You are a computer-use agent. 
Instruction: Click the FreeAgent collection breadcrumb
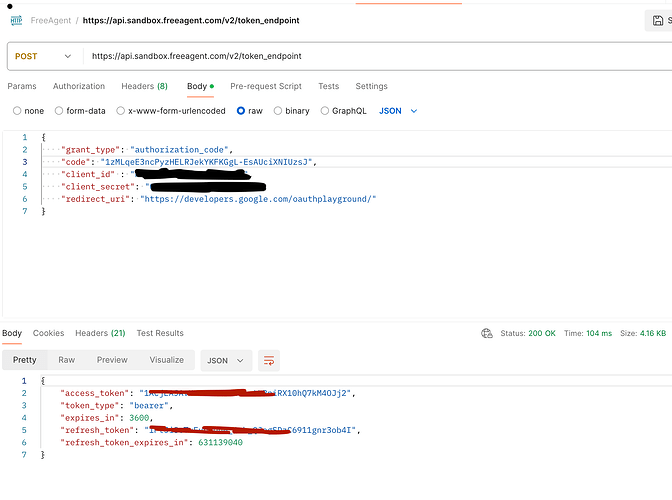point(51,20)
